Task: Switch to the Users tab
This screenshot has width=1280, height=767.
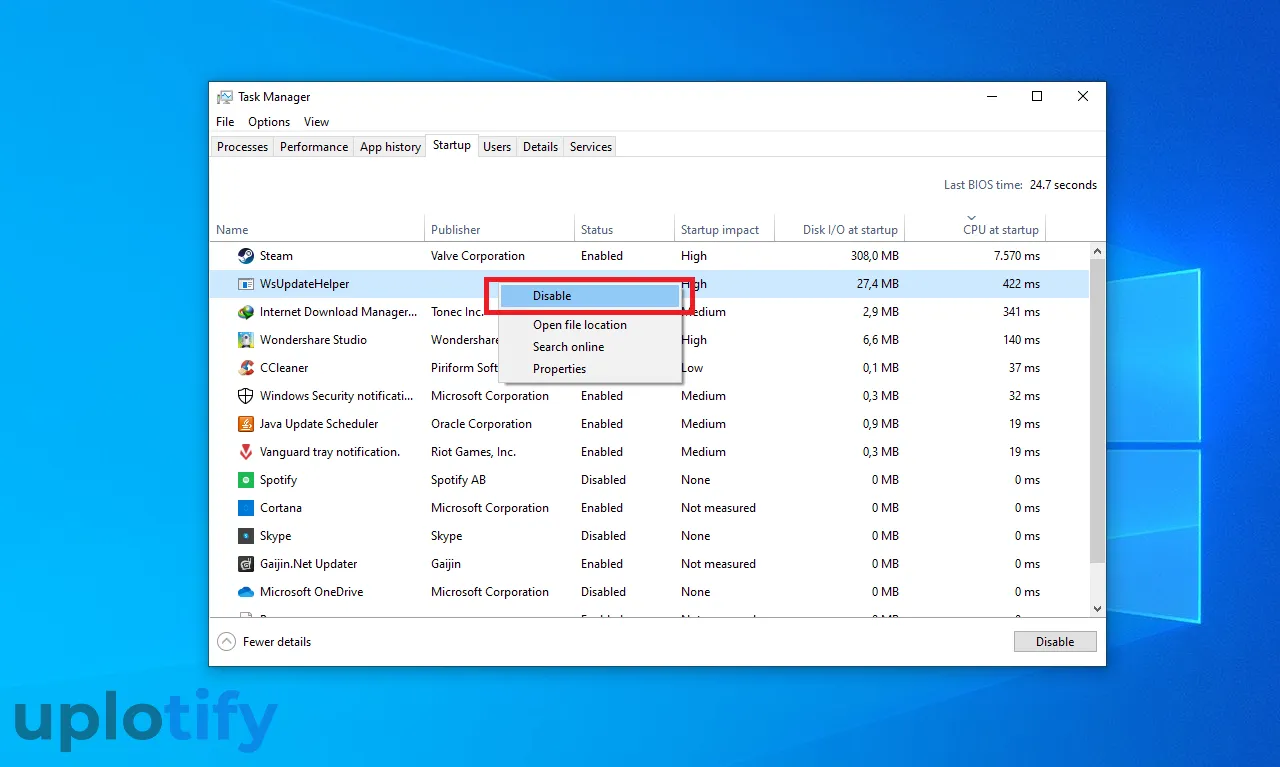Action: point(497,147)
